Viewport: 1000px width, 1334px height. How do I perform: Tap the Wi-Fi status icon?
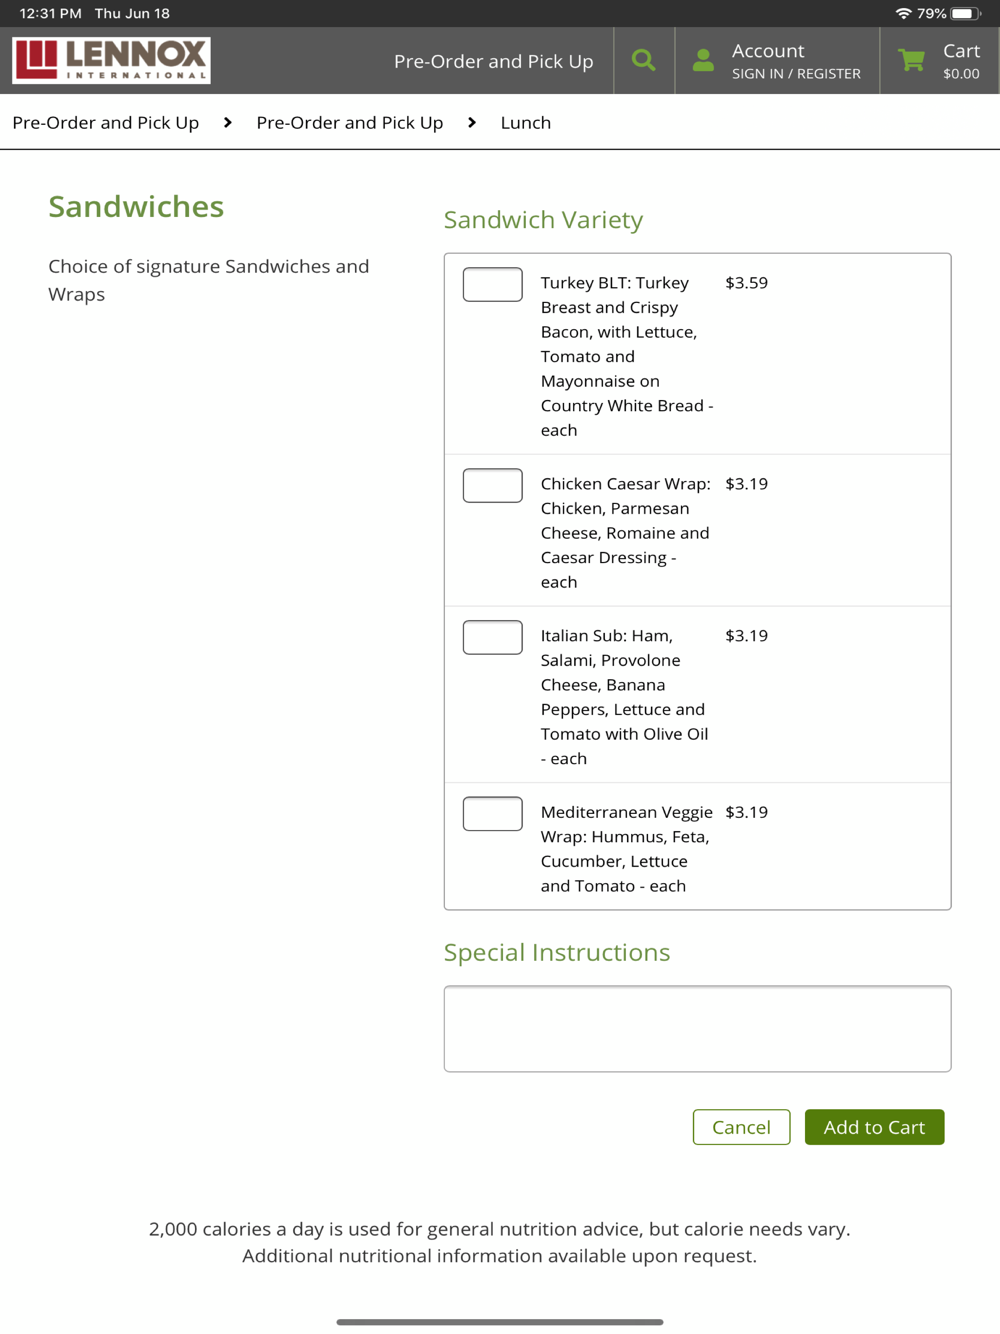[x=903, y=13]
